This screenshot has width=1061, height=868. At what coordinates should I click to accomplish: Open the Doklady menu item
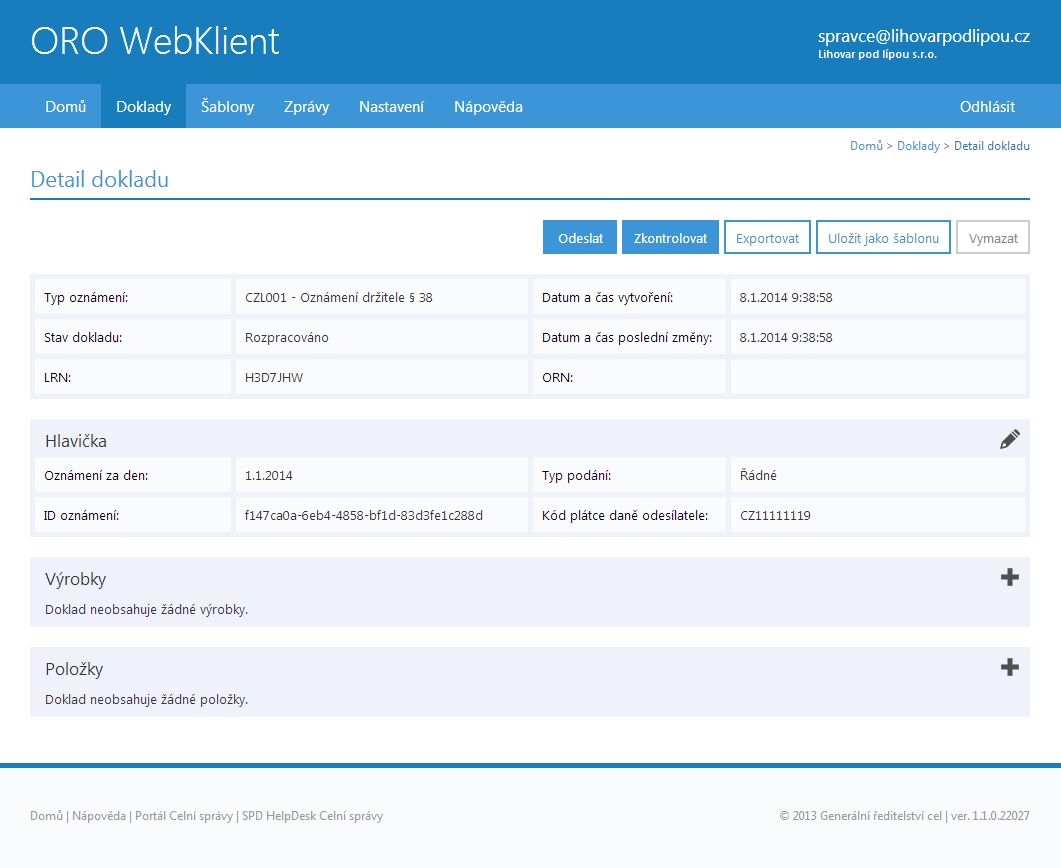(143, 106)
